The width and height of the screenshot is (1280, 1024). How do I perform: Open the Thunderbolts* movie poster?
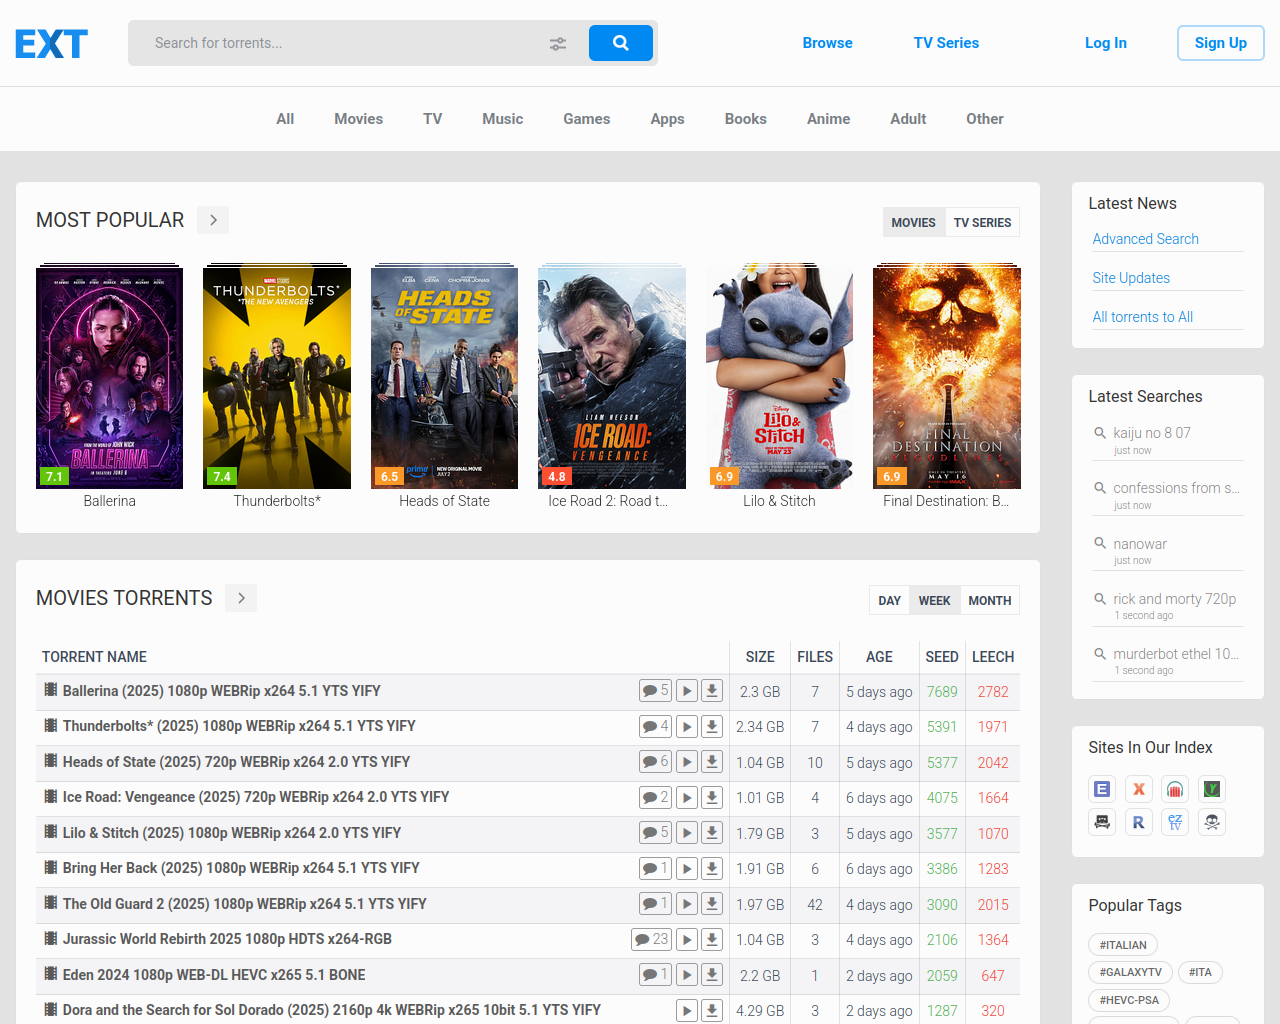point(277,378)
